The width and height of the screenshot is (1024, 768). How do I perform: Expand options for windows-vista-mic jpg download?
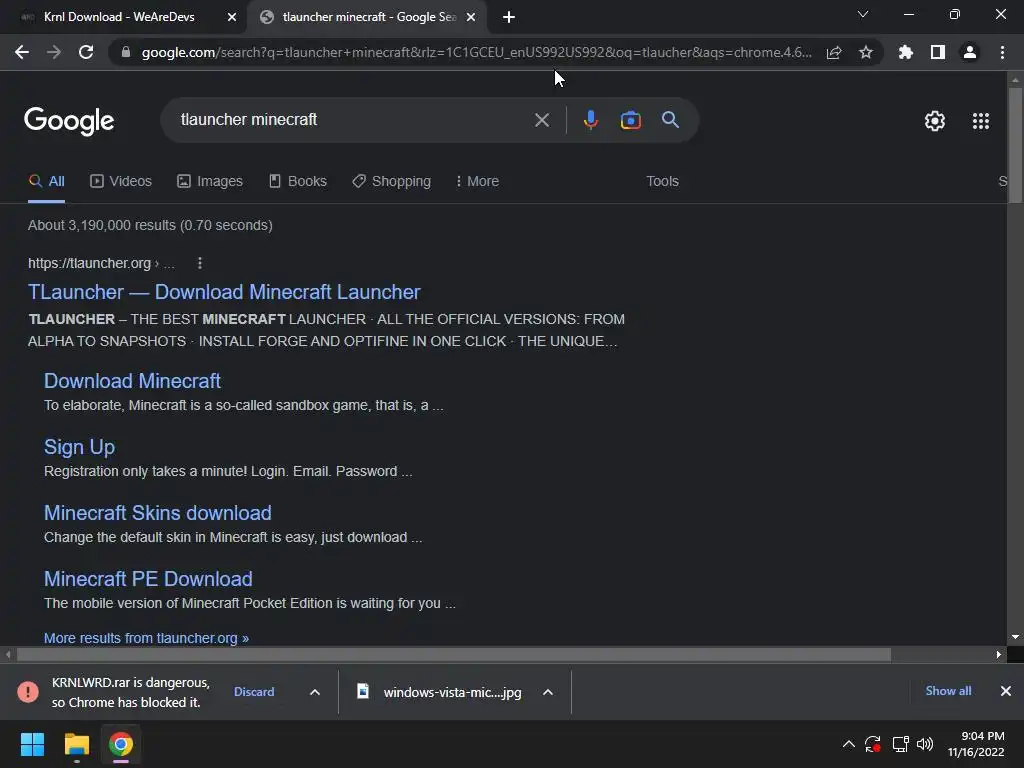pos(548,692)
